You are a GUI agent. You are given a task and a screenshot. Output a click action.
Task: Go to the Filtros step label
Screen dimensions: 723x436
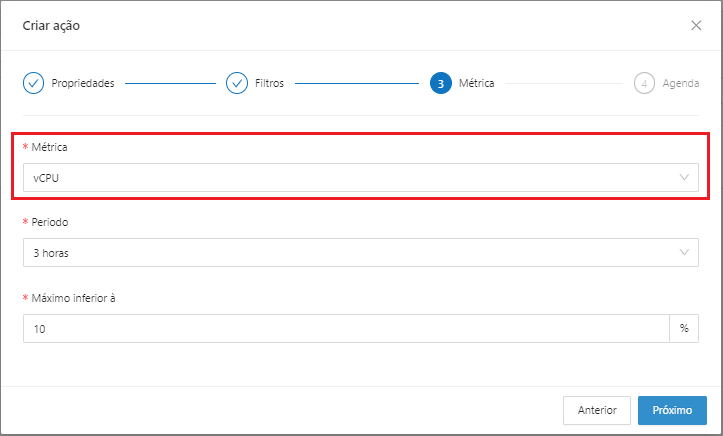[x=267, y=83]
